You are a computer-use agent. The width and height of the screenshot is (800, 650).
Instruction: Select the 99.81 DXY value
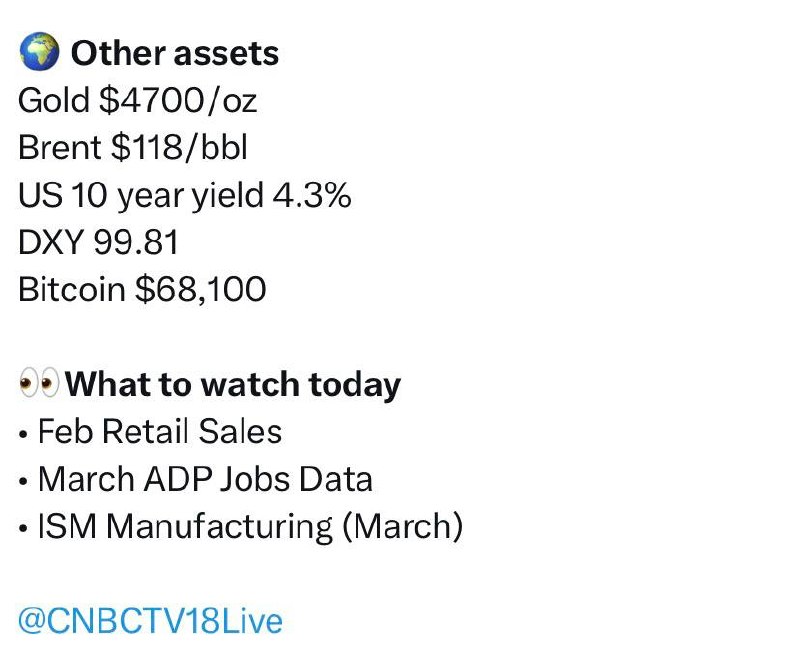coord(139,242)
